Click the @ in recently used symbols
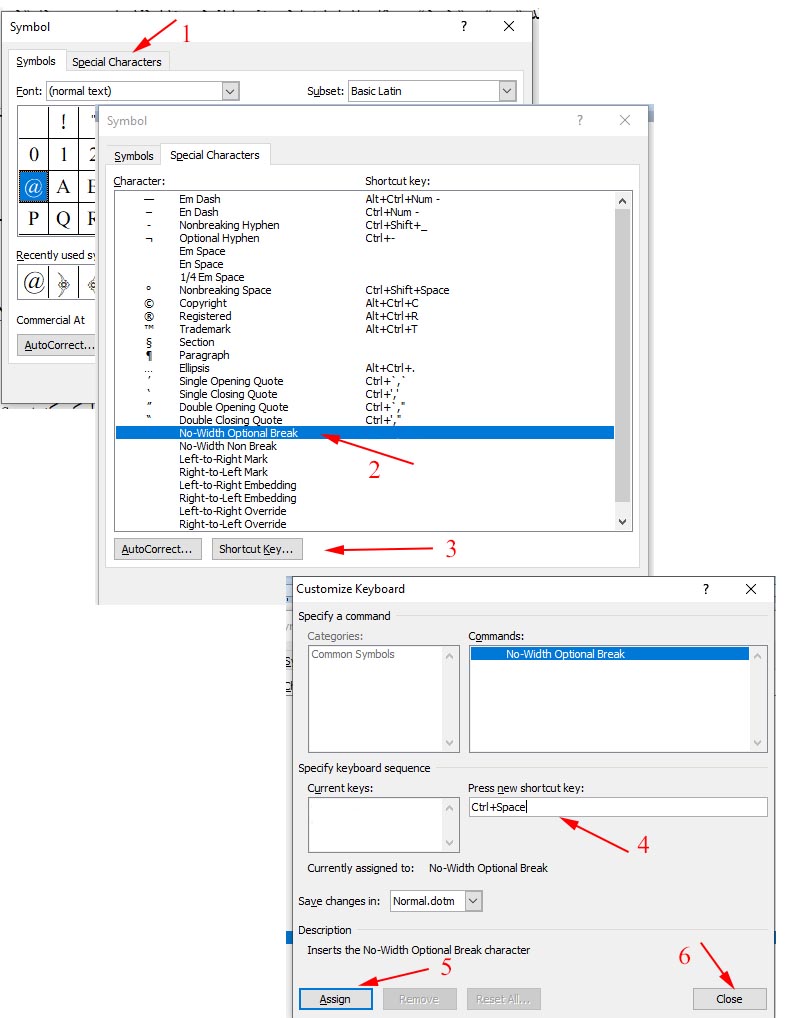This screenshot has height=1018, width=806. click(x=34, y=283)
